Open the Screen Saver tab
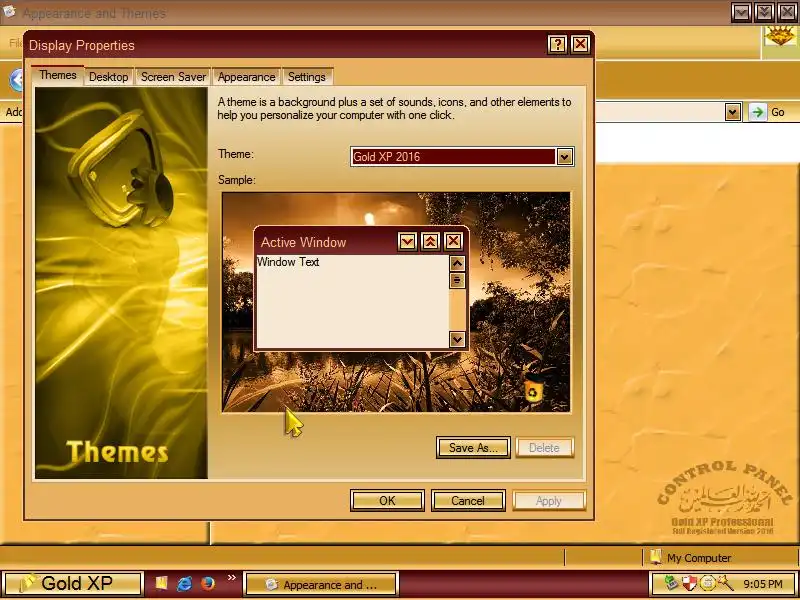 pyautogui.click(x=173, y=77)
